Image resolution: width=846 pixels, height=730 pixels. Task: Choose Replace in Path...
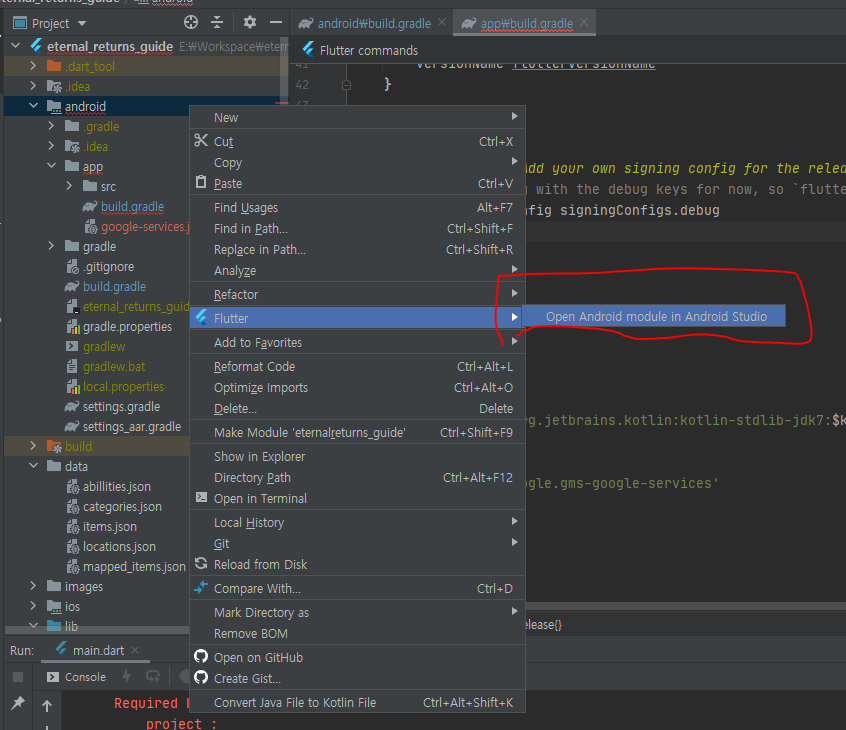click(x=357, y=249)
